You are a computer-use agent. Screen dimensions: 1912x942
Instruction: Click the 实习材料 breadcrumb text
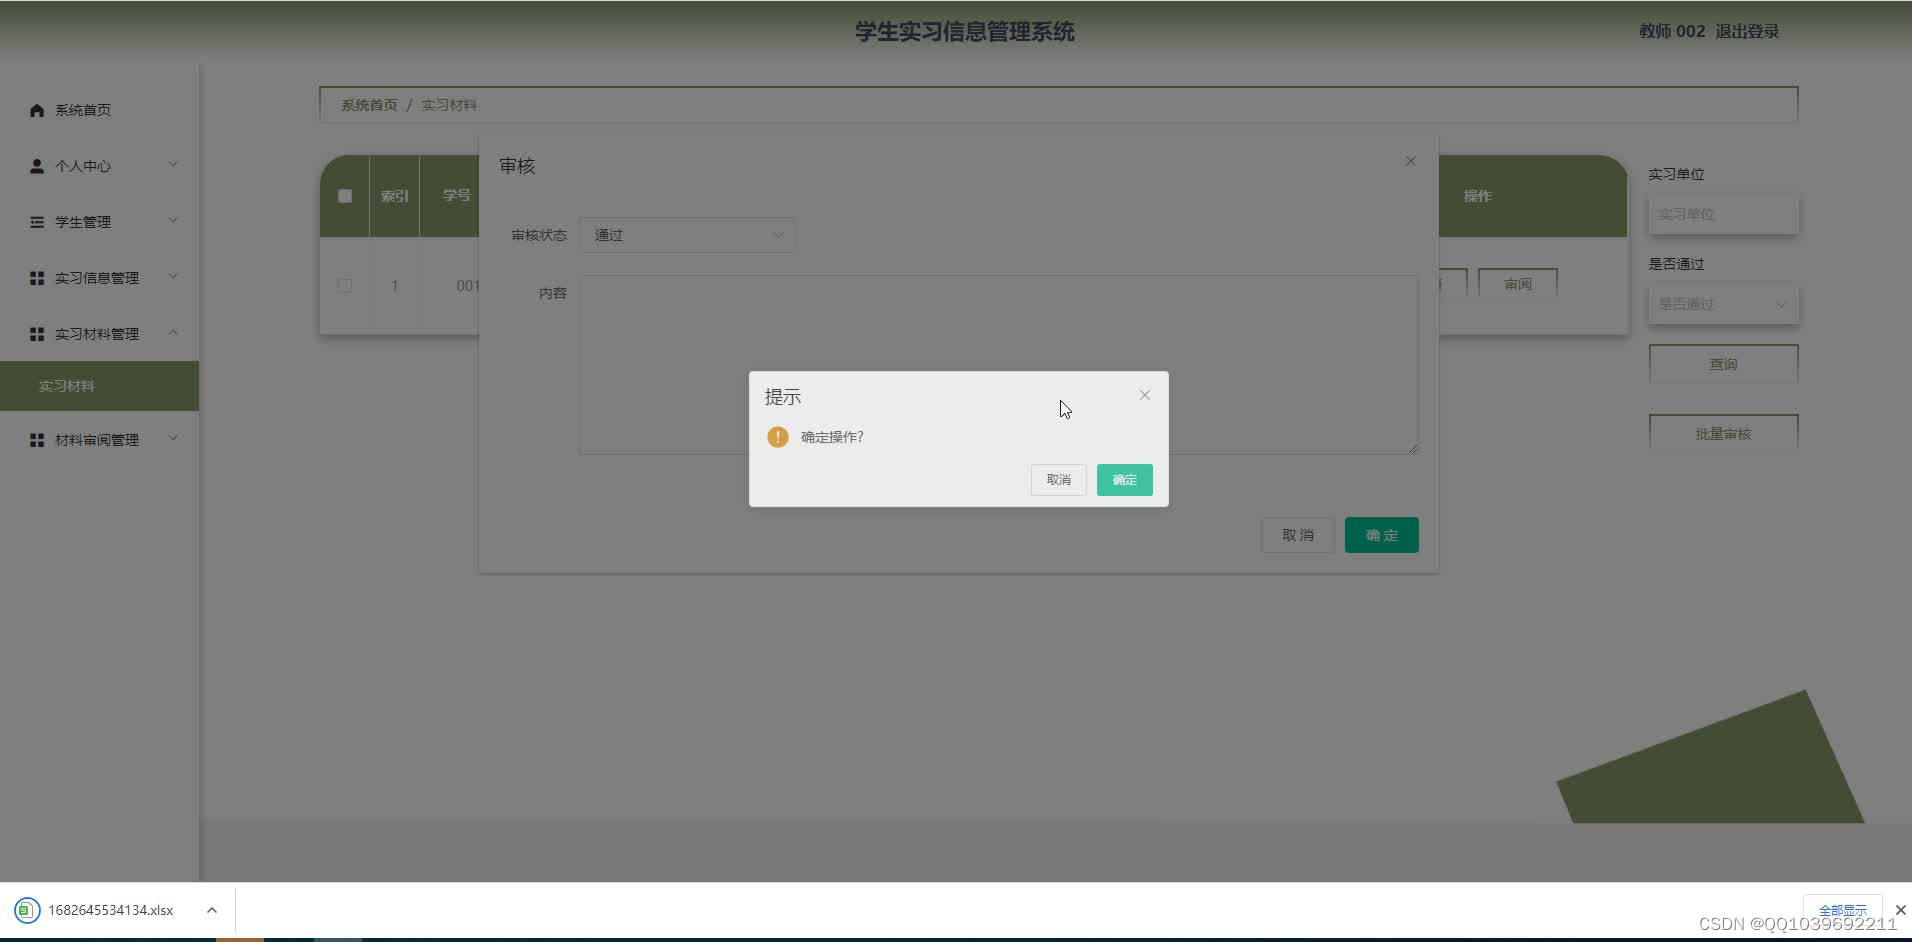(449, 105)
